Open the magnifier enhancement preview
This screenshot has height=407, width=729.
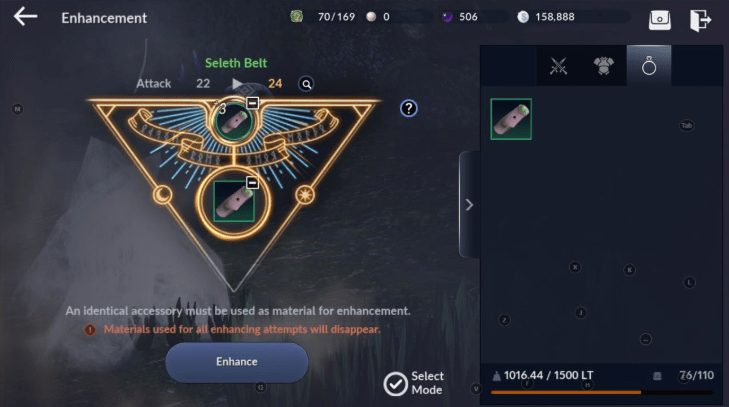click(x=306, y=84)
